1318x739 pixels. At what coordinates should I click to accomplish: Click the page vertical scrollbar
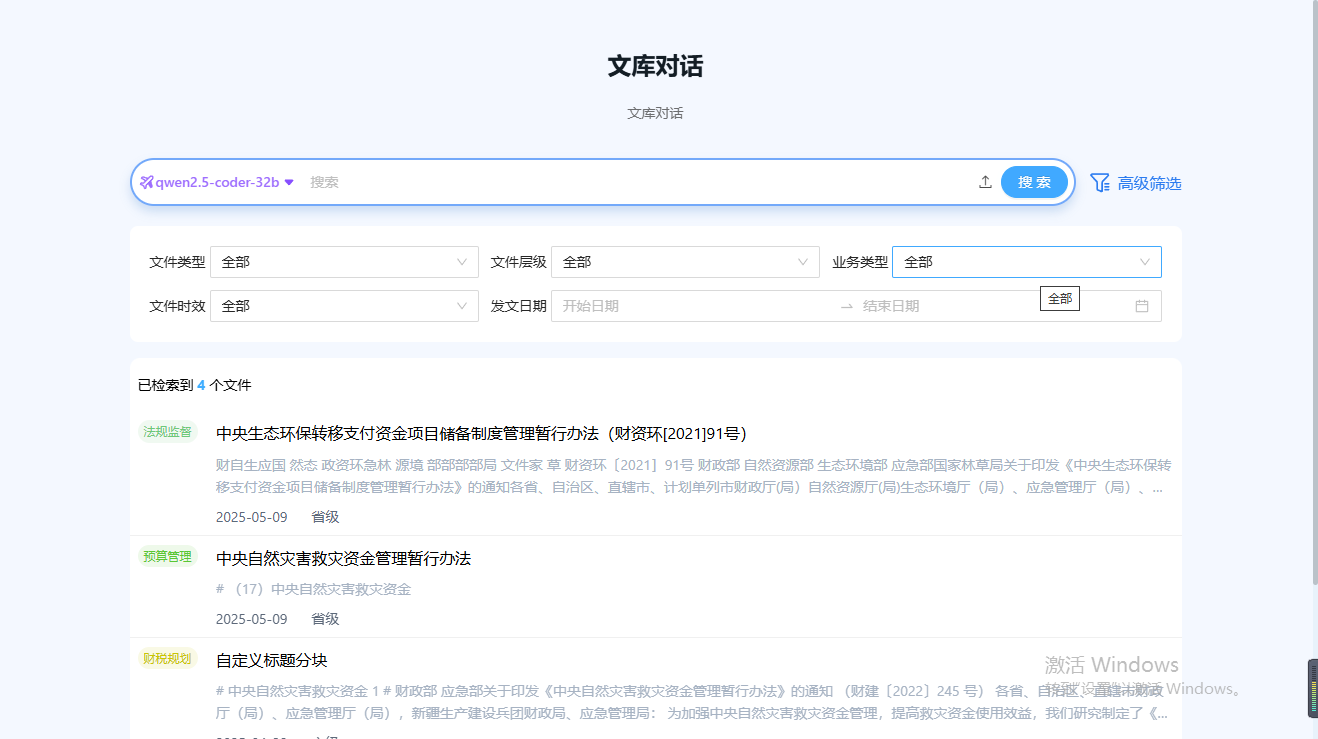coord(1312,300)
